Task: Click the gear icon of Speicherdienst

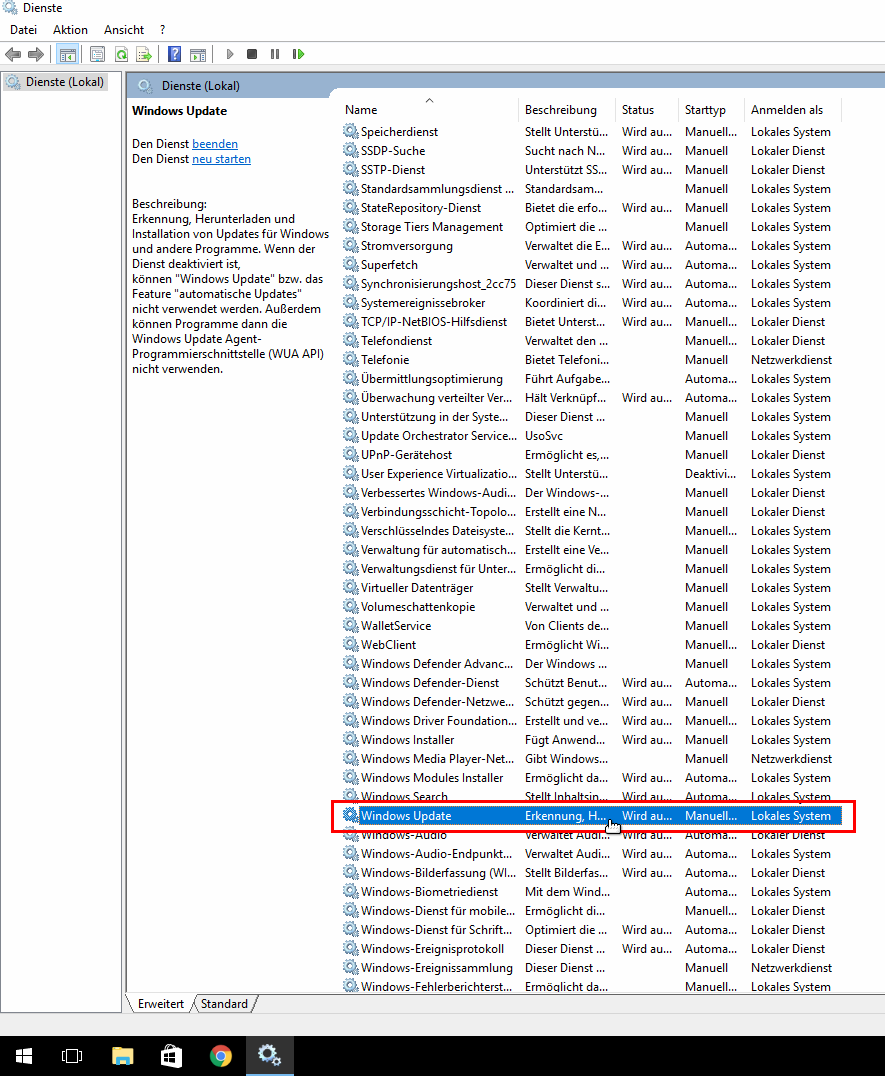Action: tap(351, 131)
